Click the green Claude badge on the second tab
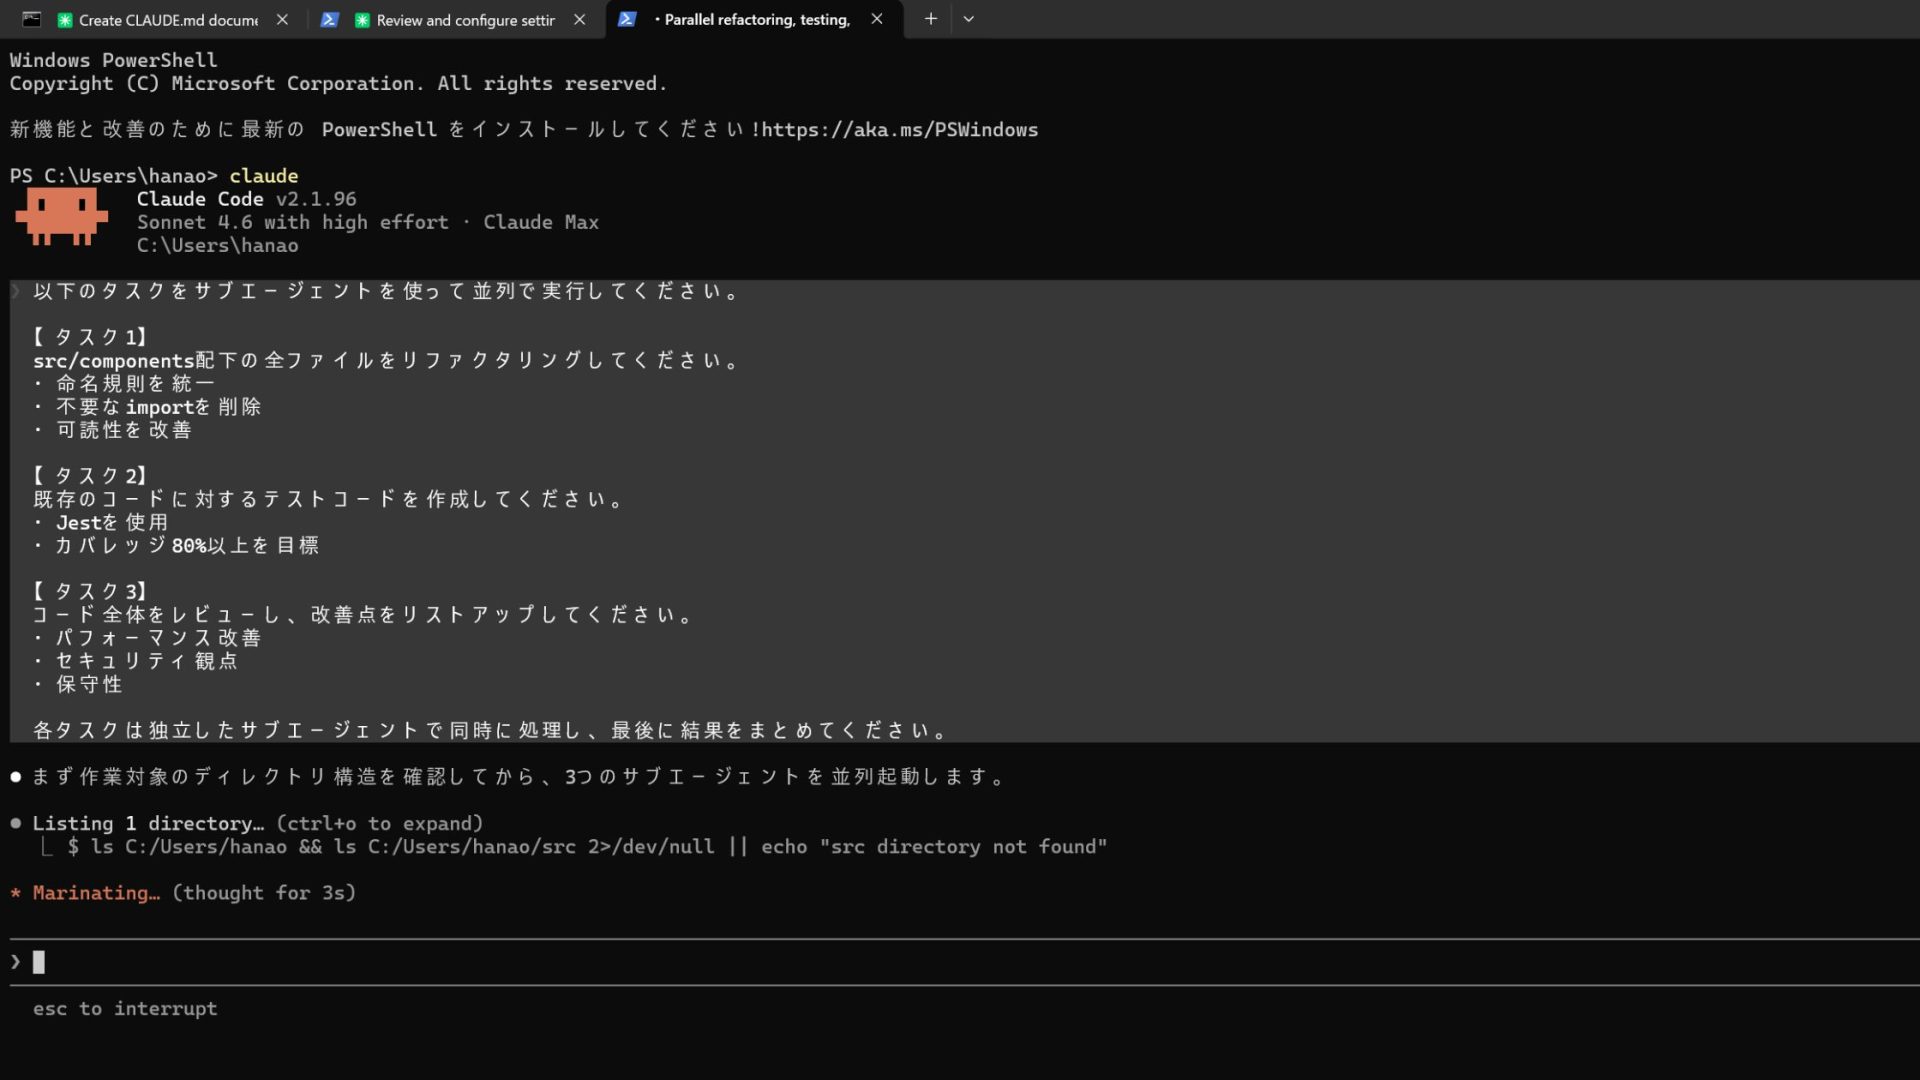The image size is (1920, 1080). 364,19
